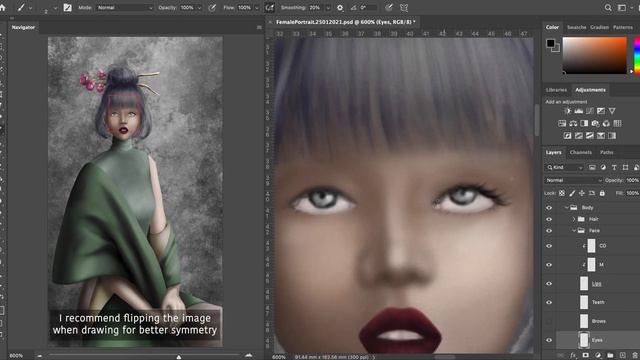Add a Black & White adjustment
The height and width of the screenshot is (360, 640).
tap(584, 123)
